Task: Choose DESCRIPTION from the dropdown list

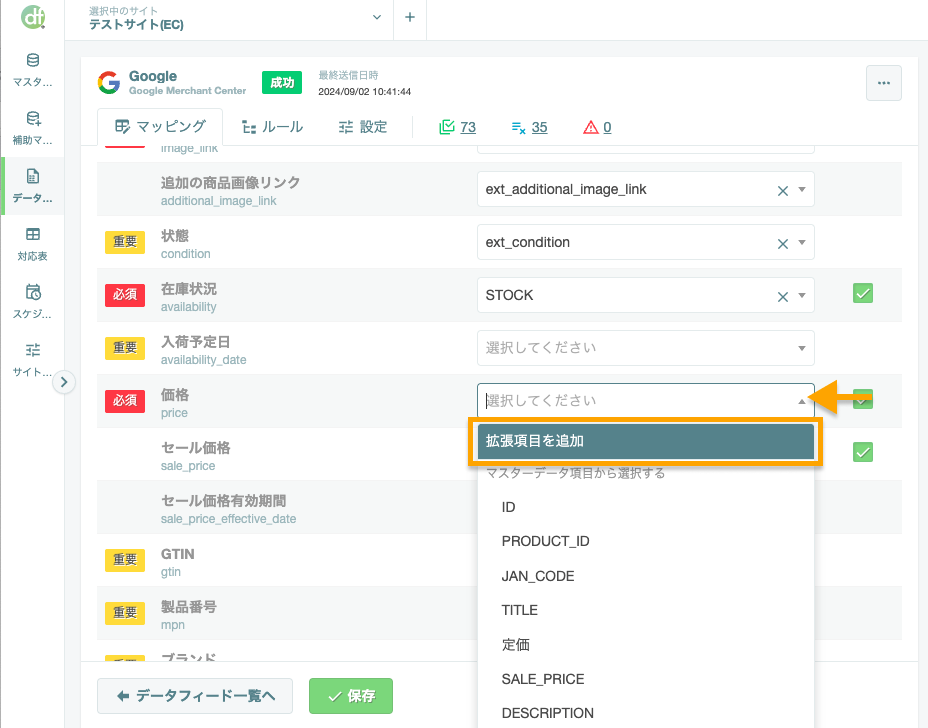Action: pyautogui.click(x=646, y=713)
